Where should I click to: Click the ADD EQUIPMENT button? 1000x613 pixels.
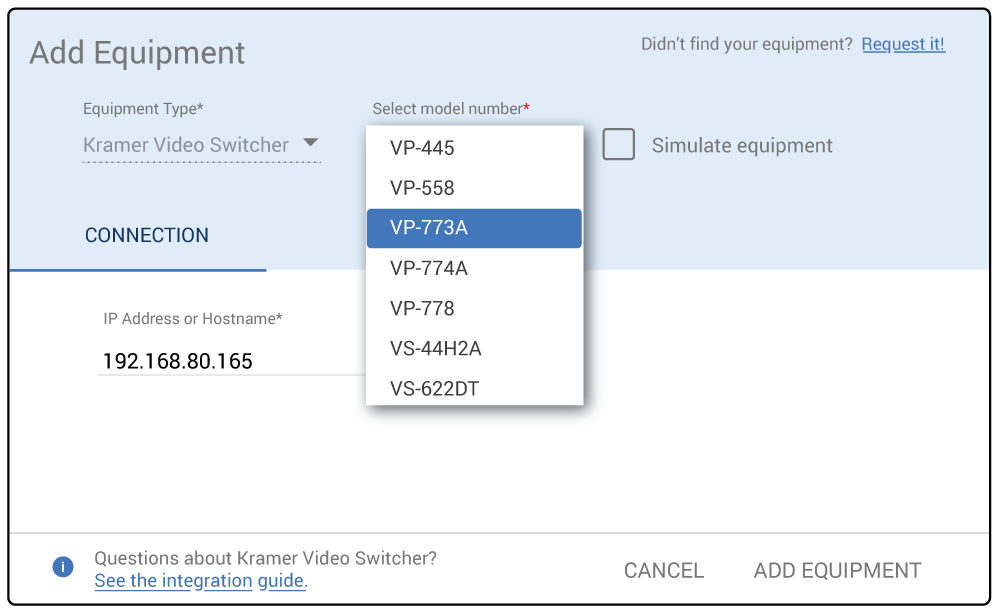pos(837,570)
